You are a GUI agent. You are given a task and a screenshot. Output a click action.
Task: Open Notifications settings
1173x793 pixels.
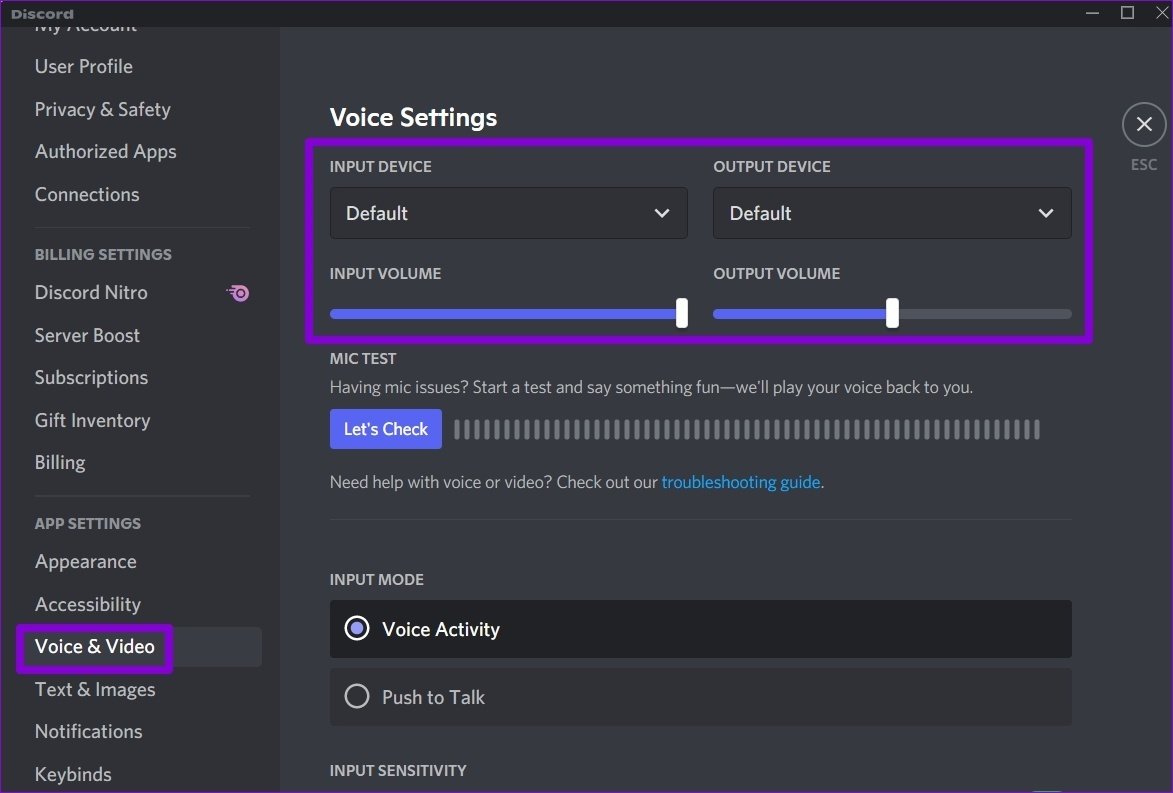click(88, 732)
